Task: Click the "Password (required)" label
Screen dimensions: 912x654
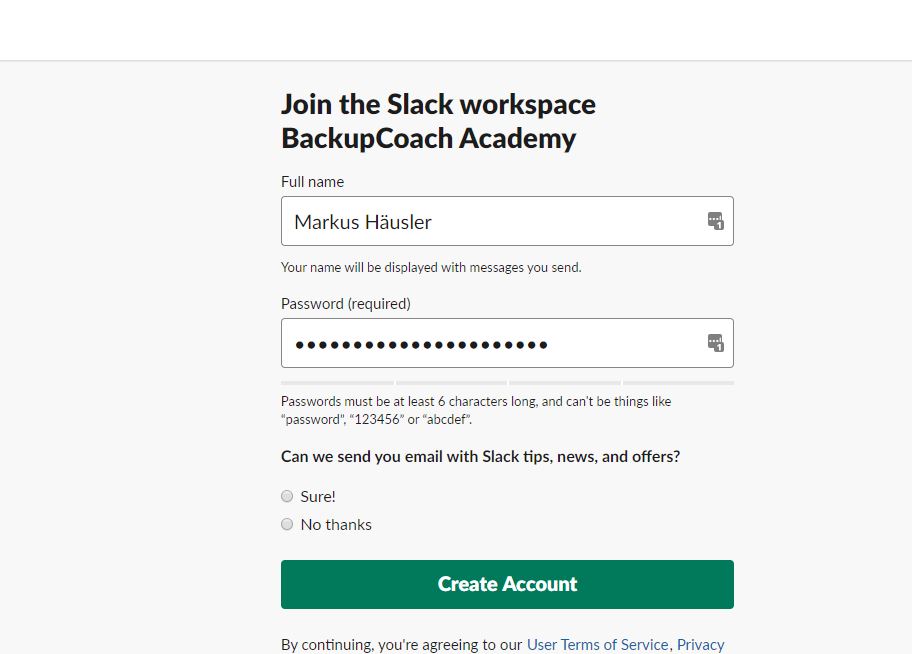Action: (x=346, y=303)
